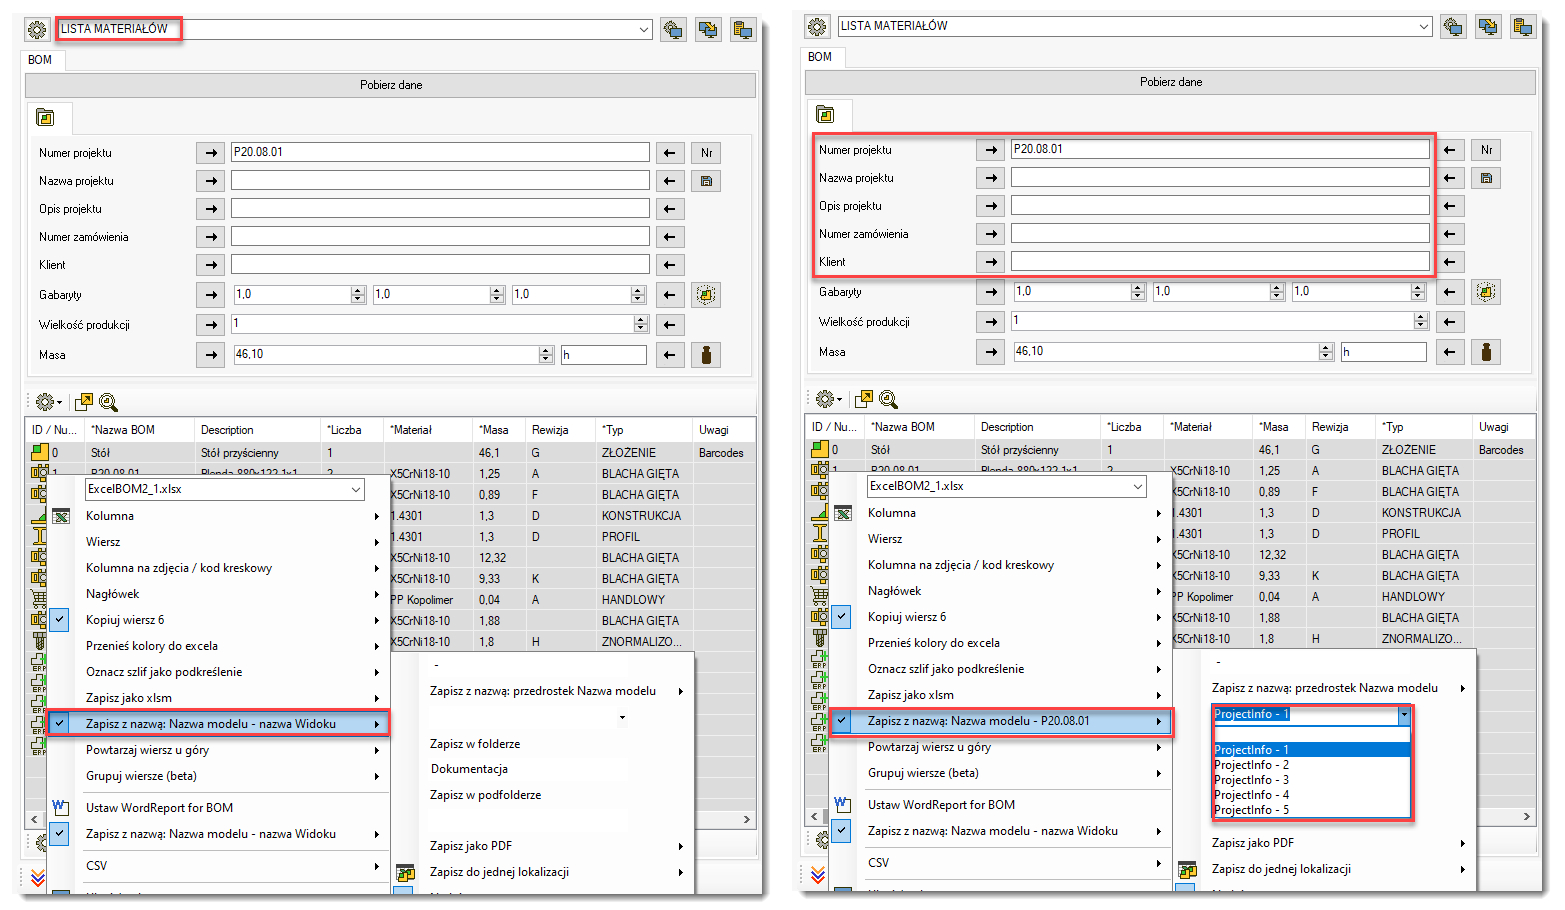Toggle the checkmark for Kopiuj wiersz 6 in left menu

pyautogui.click(x=60, y=620)
